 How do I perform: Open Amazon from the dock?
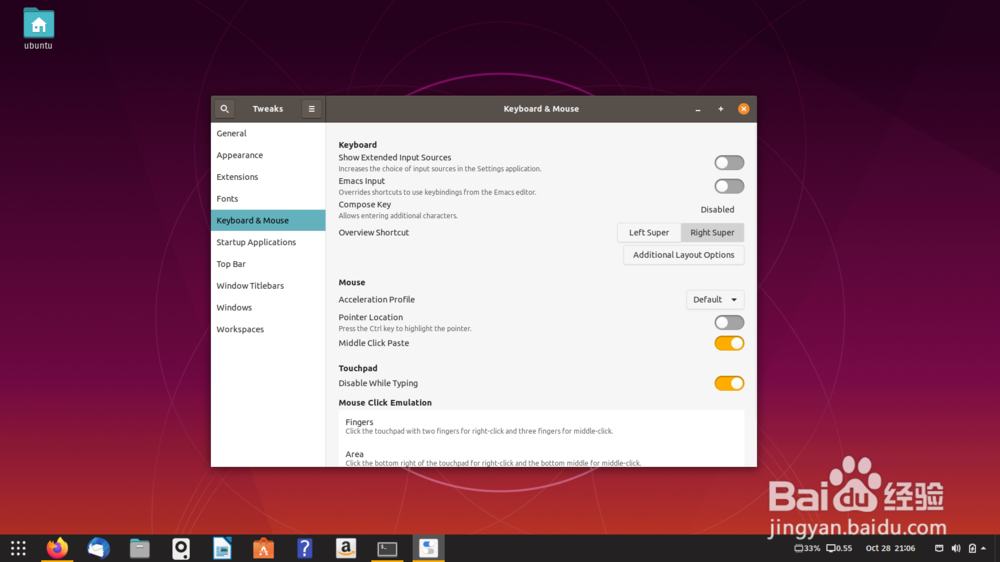346,548
